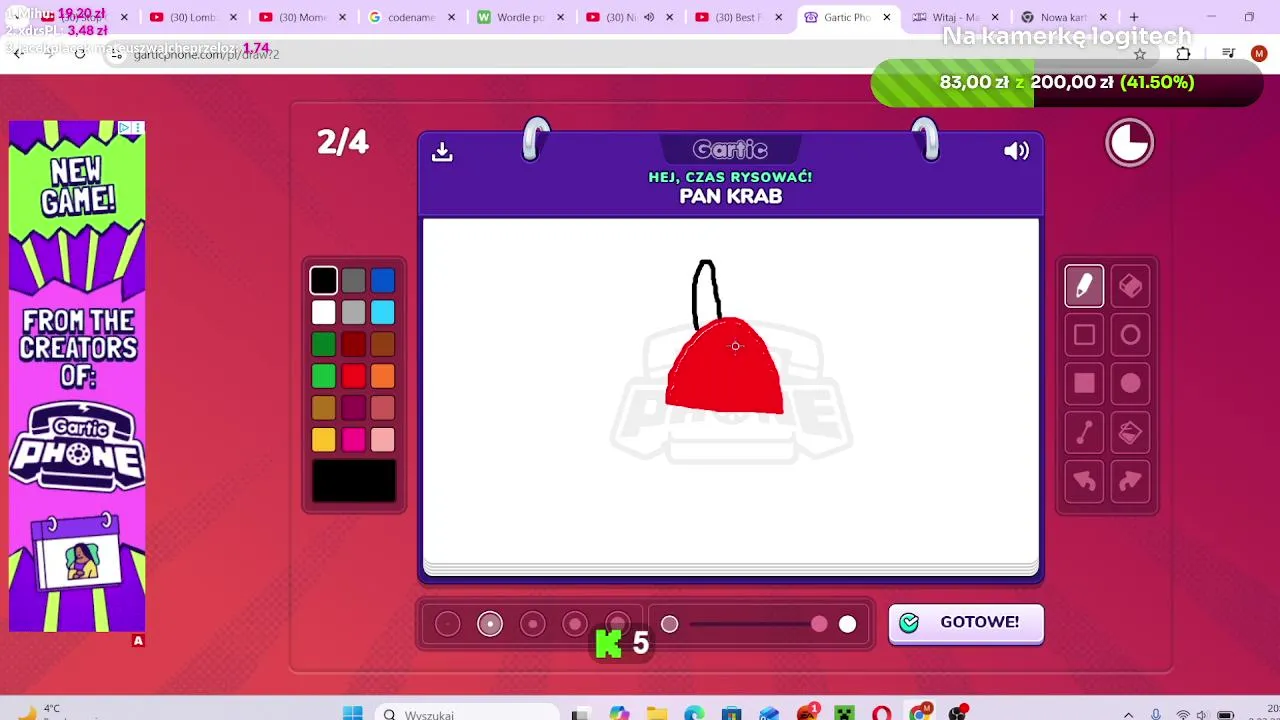Select the white color swatch
The height and width of the screenshot is (720, 1280).
coord(323,313)
